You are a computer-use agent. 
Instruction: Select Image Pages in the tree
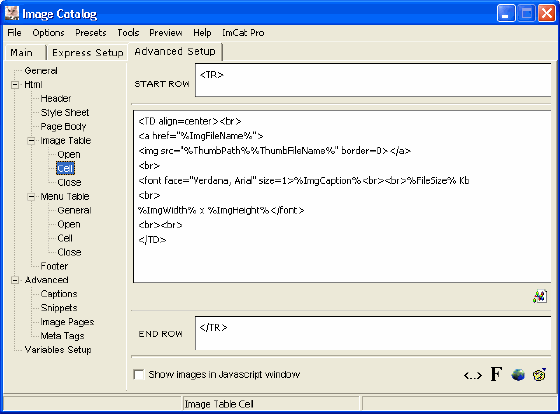[67, 322]
